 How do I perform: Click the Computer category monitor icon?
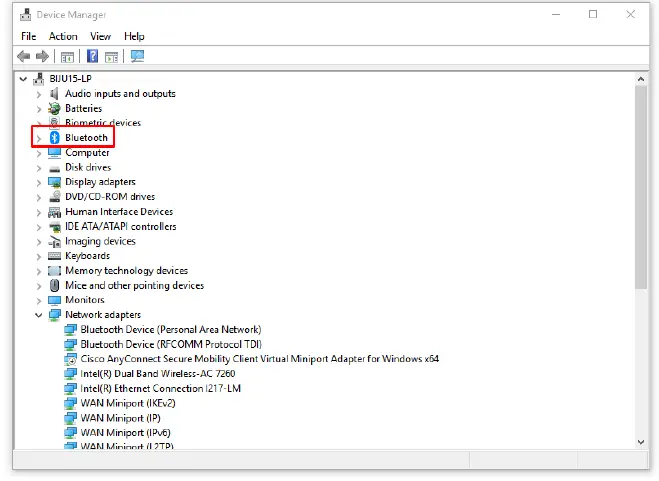pyautogui.click(x=54, y=153)
